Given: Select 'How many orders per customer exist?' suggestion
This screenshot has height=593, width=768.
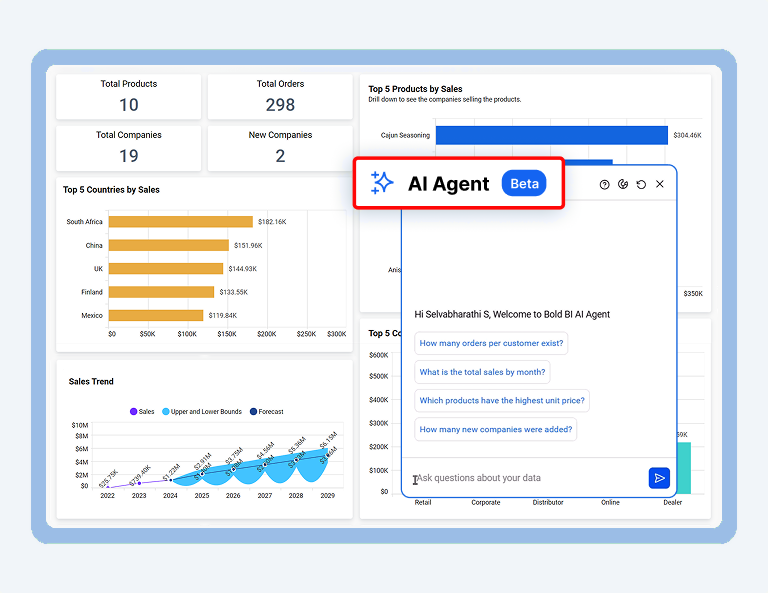Looking at the screenshot, I should [491, 343].
